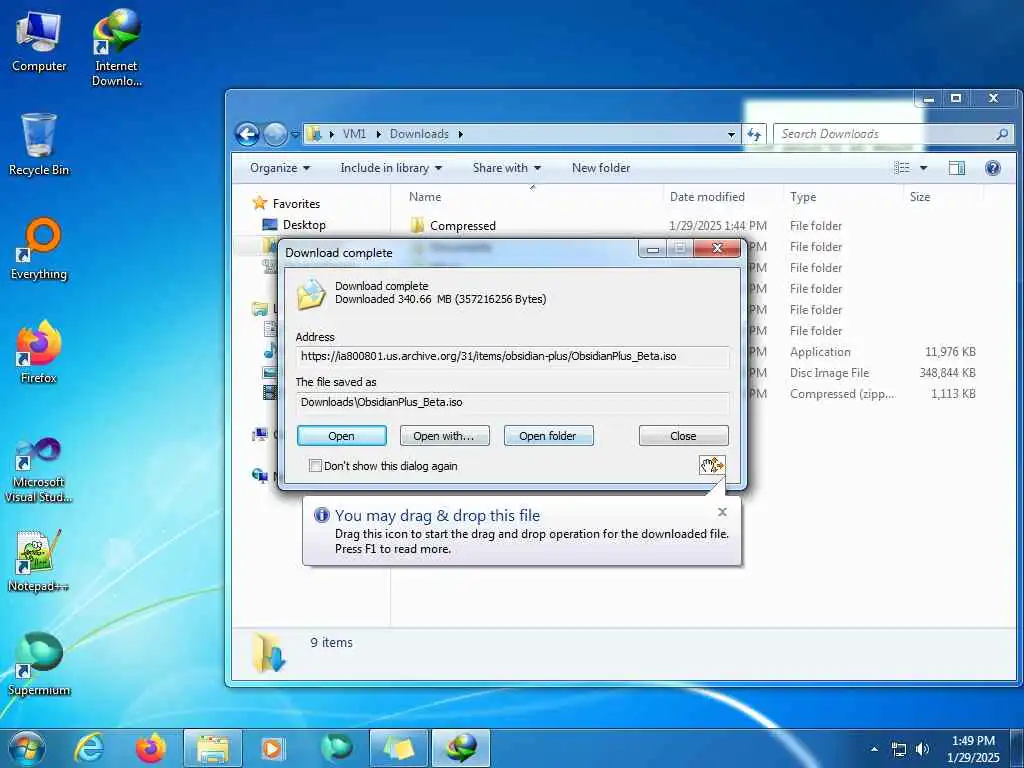The height and width of the screenshot is (768, 1024).
Task: Click the Compressed (zipp... type cell
Action: 842,394
